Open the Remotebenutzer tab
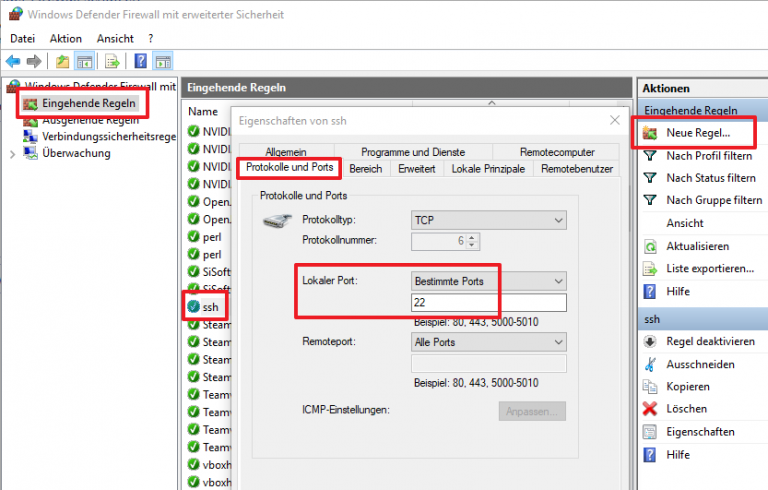The image size is (768, 490). (576, 169)
